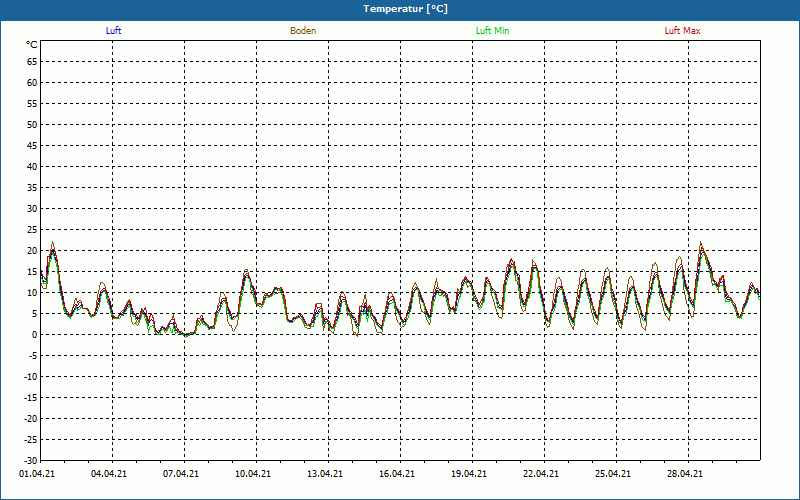Click the 65 y-axis label

point(32,62)
